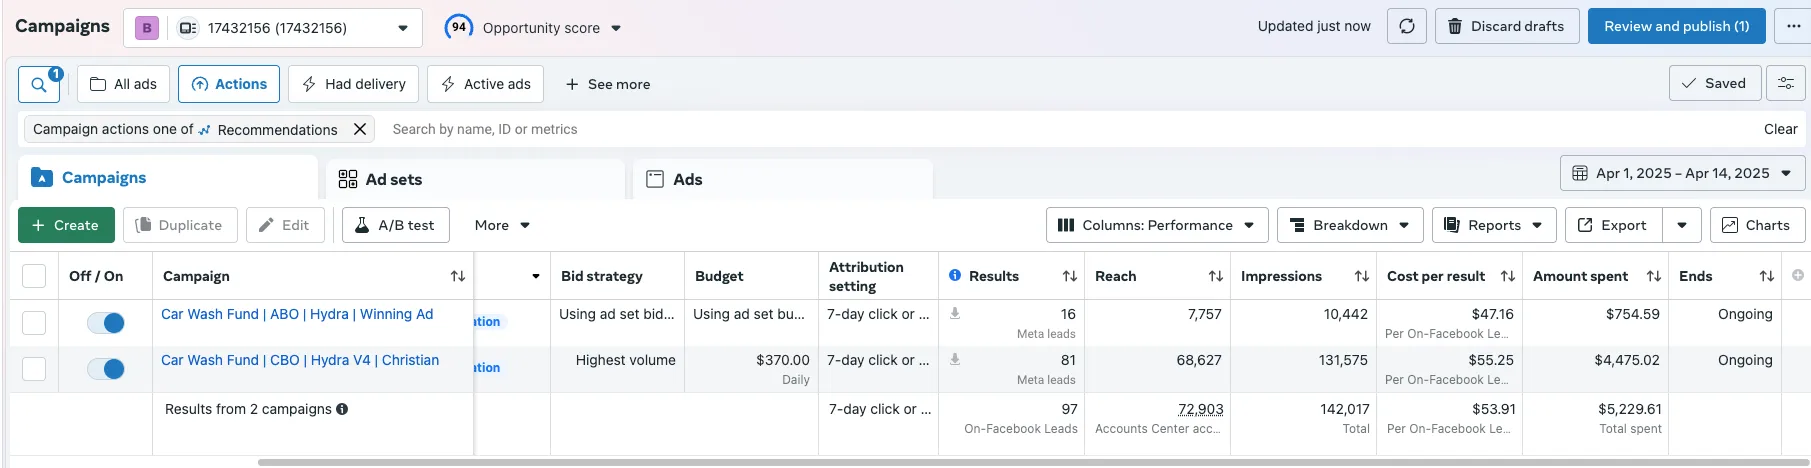Click See more filters
Screen dimensions: 1811x468
[608, 84]
